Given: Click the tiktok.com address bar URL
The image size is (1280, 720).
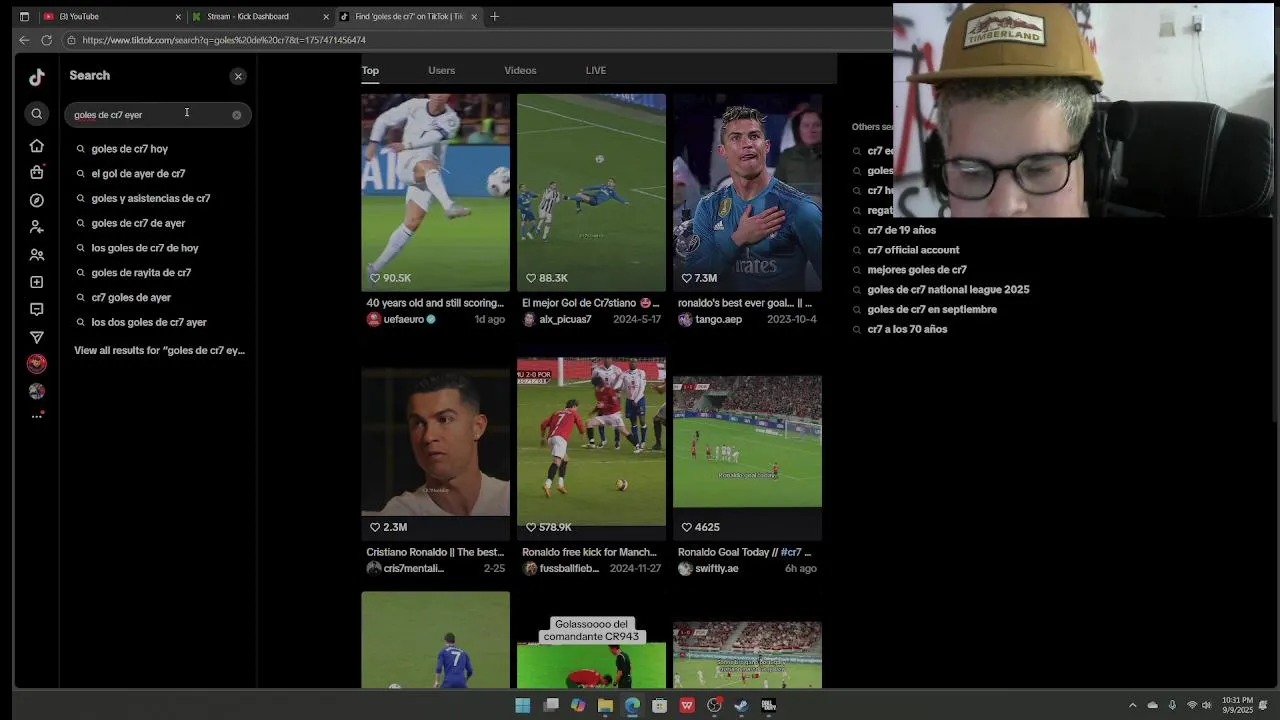Looking at the screenshot, I should coord(224,40).
